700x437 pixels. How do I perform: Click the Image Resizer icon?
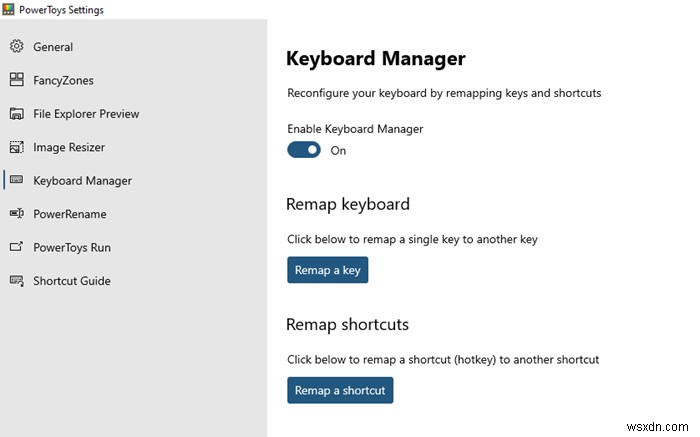(16, 147)
